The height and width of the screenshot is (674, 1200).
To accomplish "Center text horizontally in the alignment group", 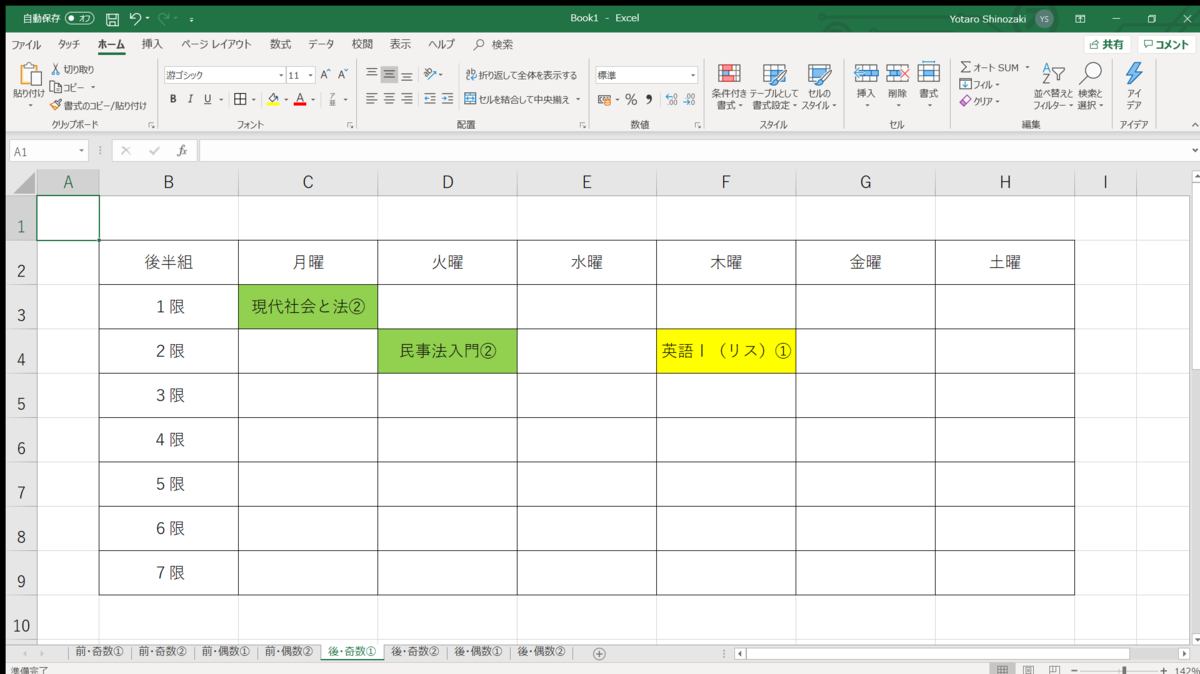I will [389, 99].
